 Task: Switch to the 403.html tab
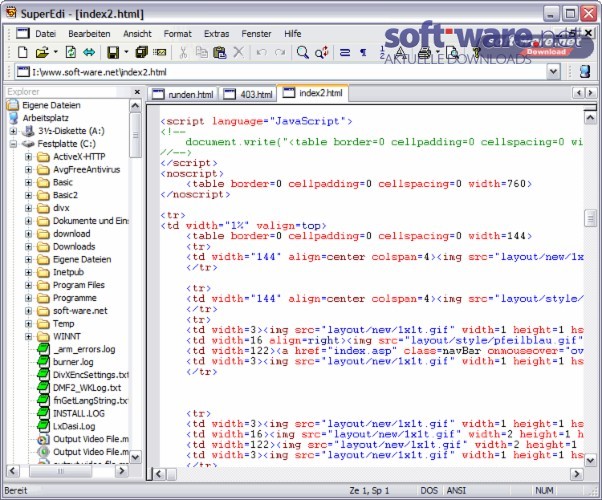point(248,94)
